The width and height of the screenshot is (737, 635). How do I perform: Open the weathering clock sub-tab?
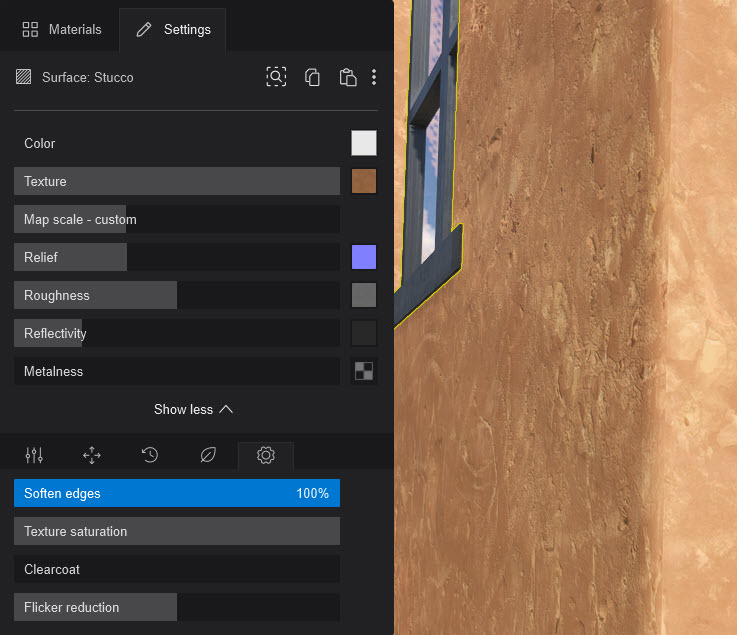click(150, 455)
